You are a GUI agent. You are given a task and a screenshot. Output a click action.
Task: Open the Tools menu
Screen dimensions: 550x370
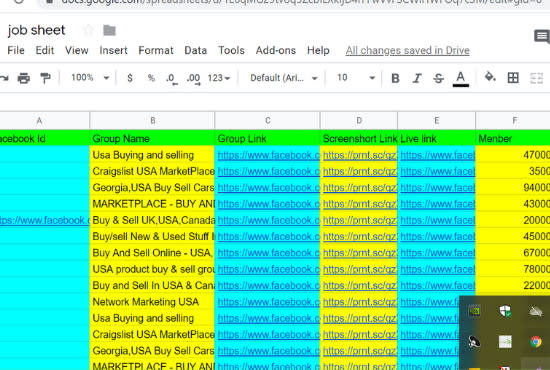point(231,51)
